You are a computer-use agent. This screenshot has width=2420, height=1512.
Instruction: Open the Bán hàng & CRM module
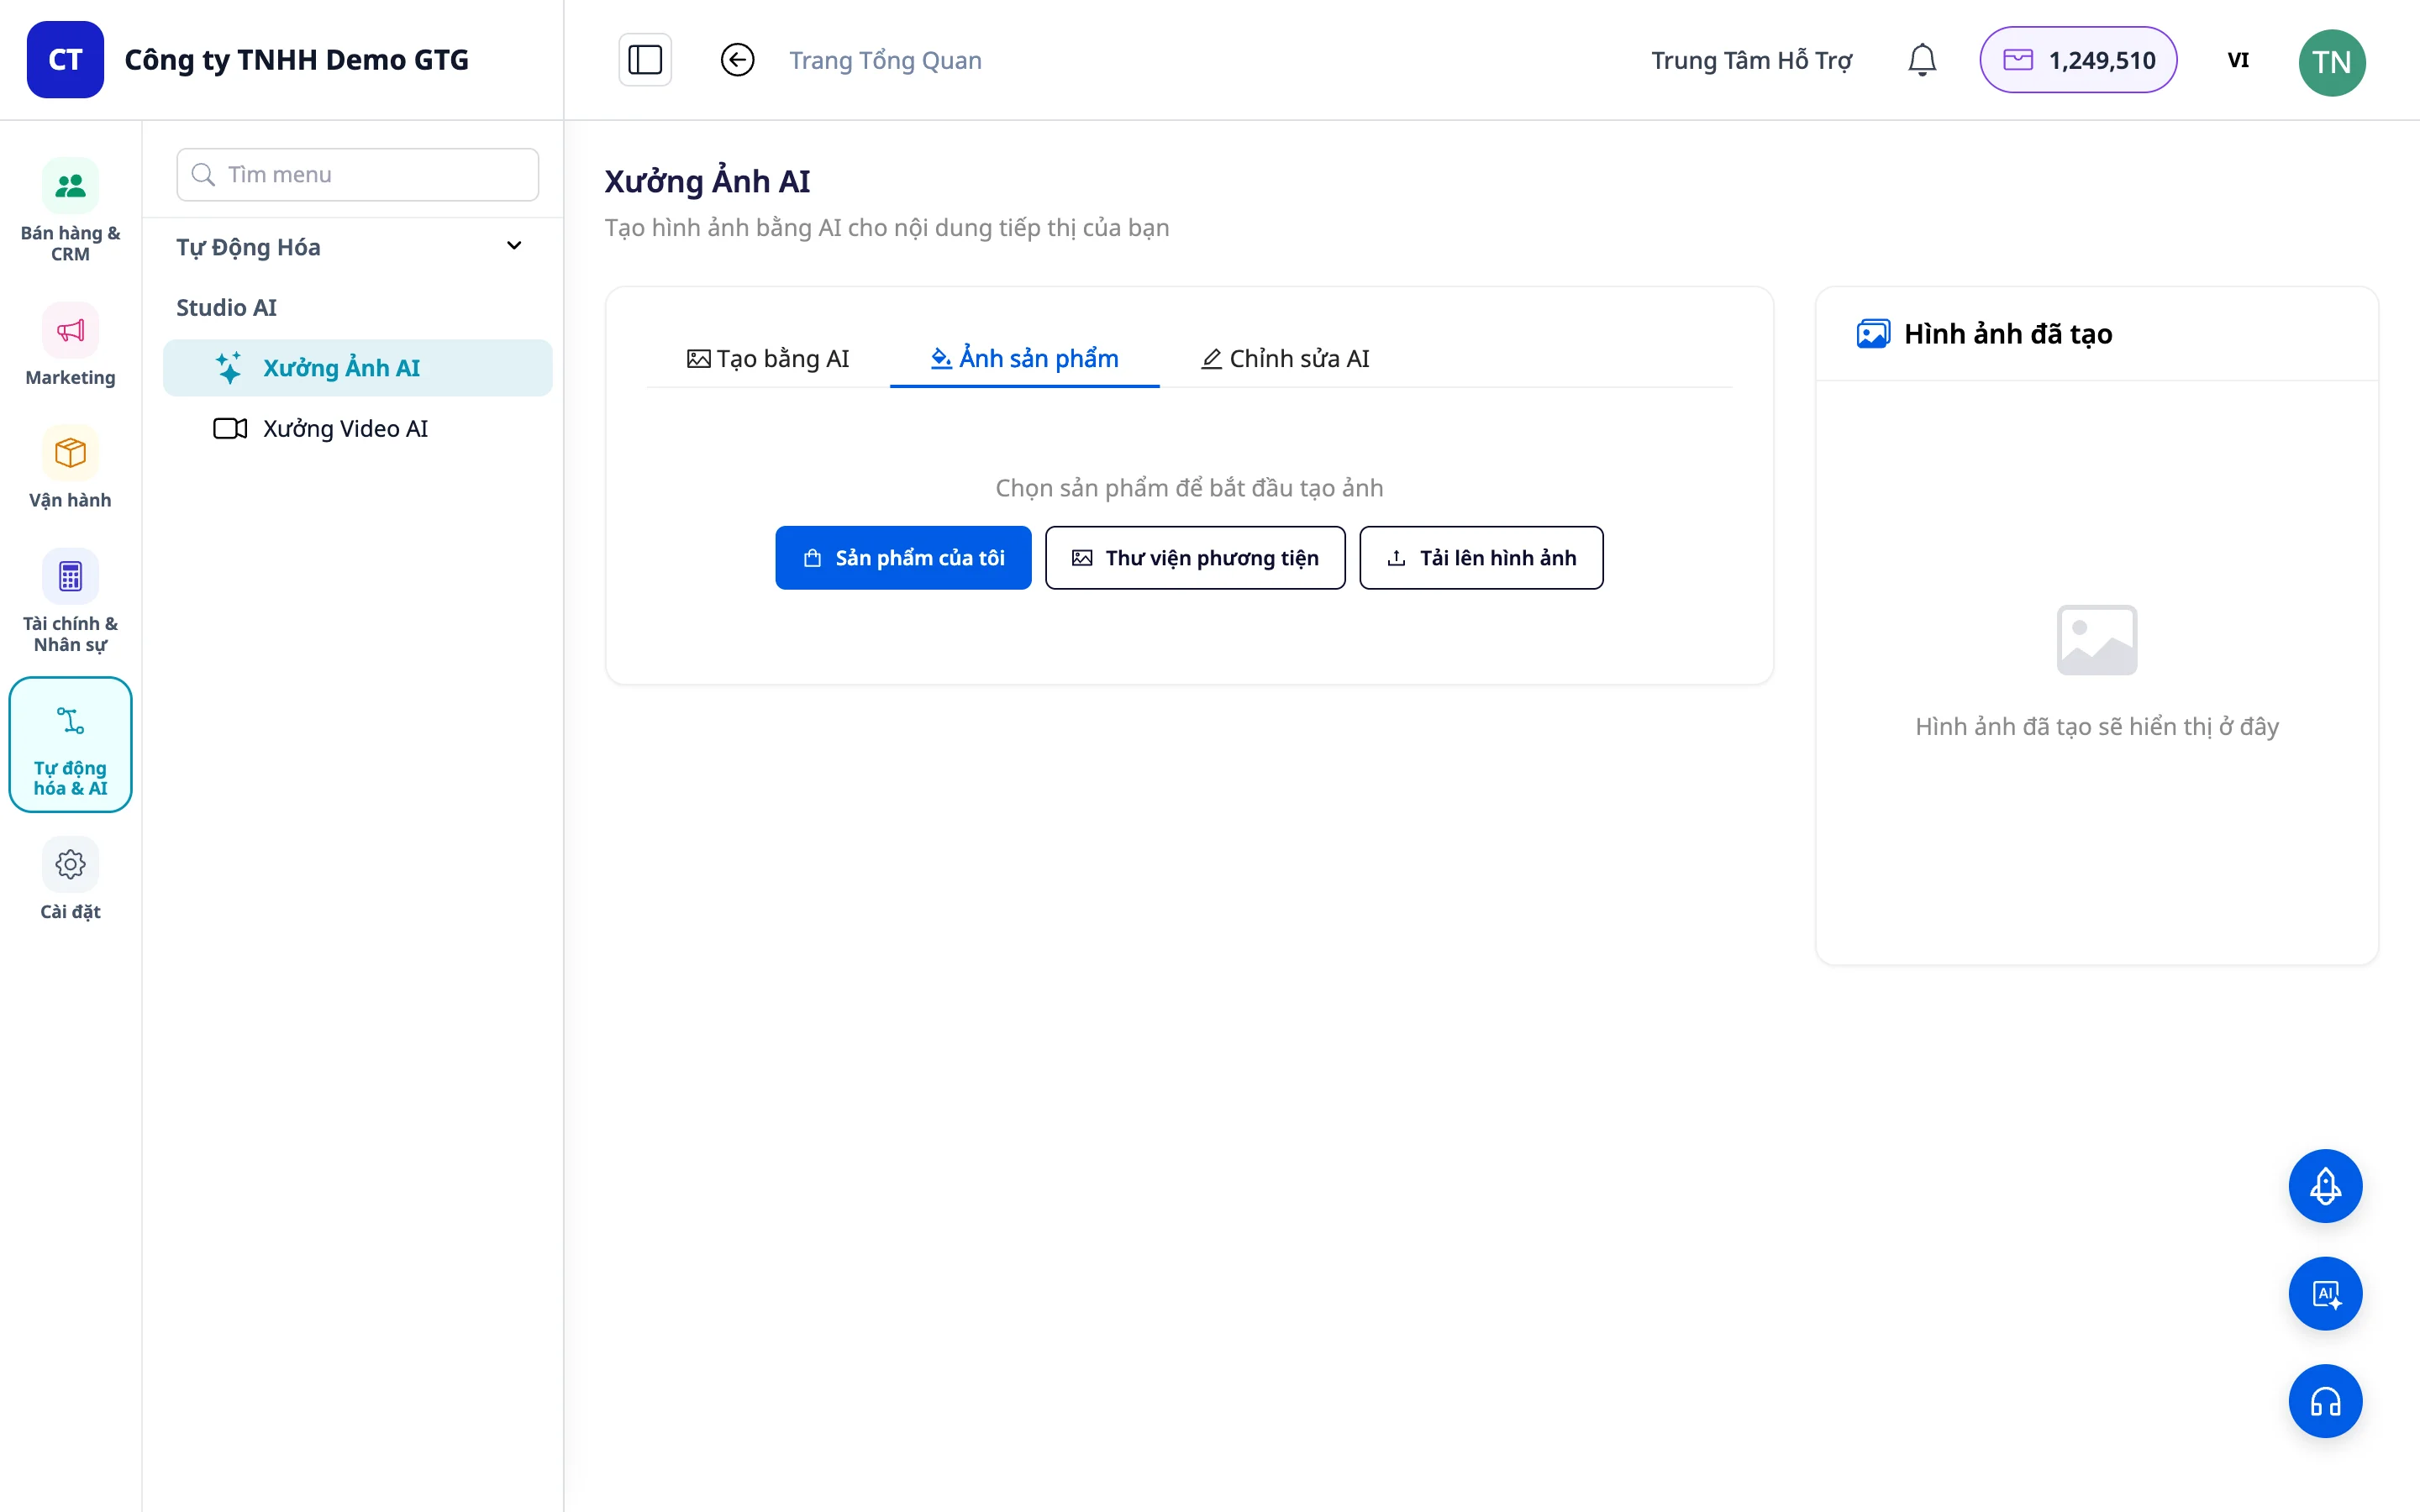[x=70, y=208]
